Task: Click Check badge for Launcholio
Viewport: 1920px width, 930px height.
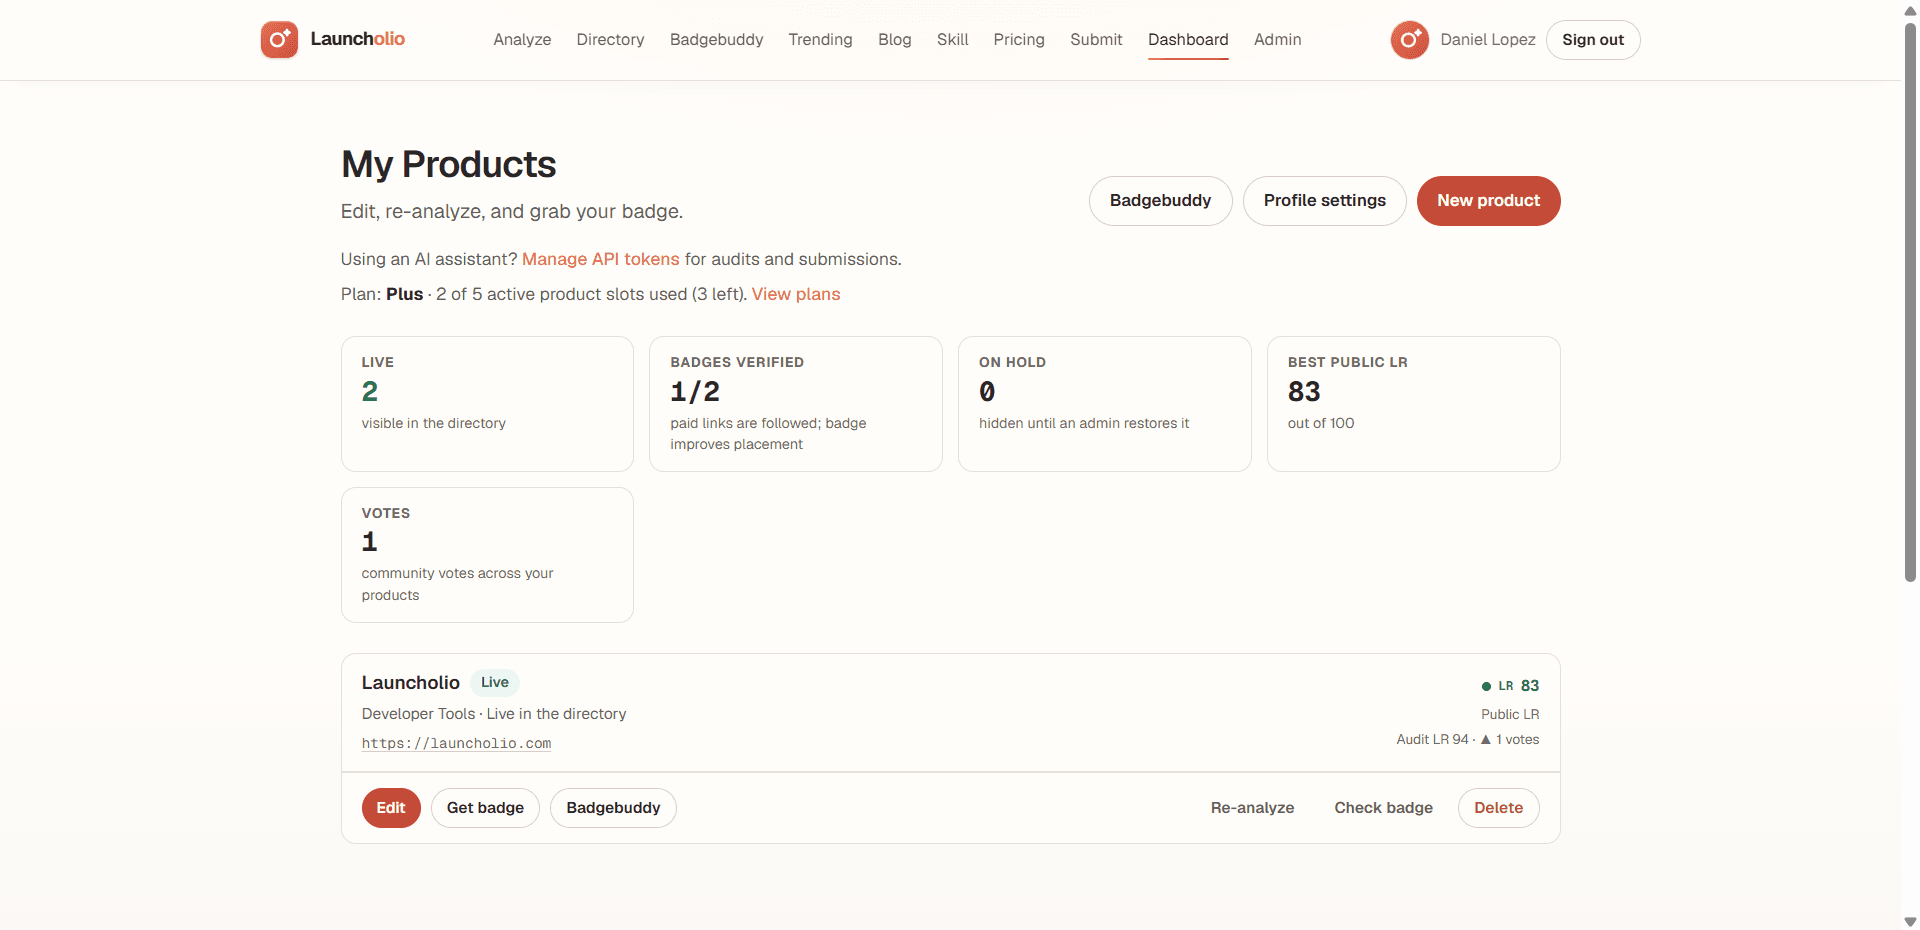Action: pos(1383,808)
